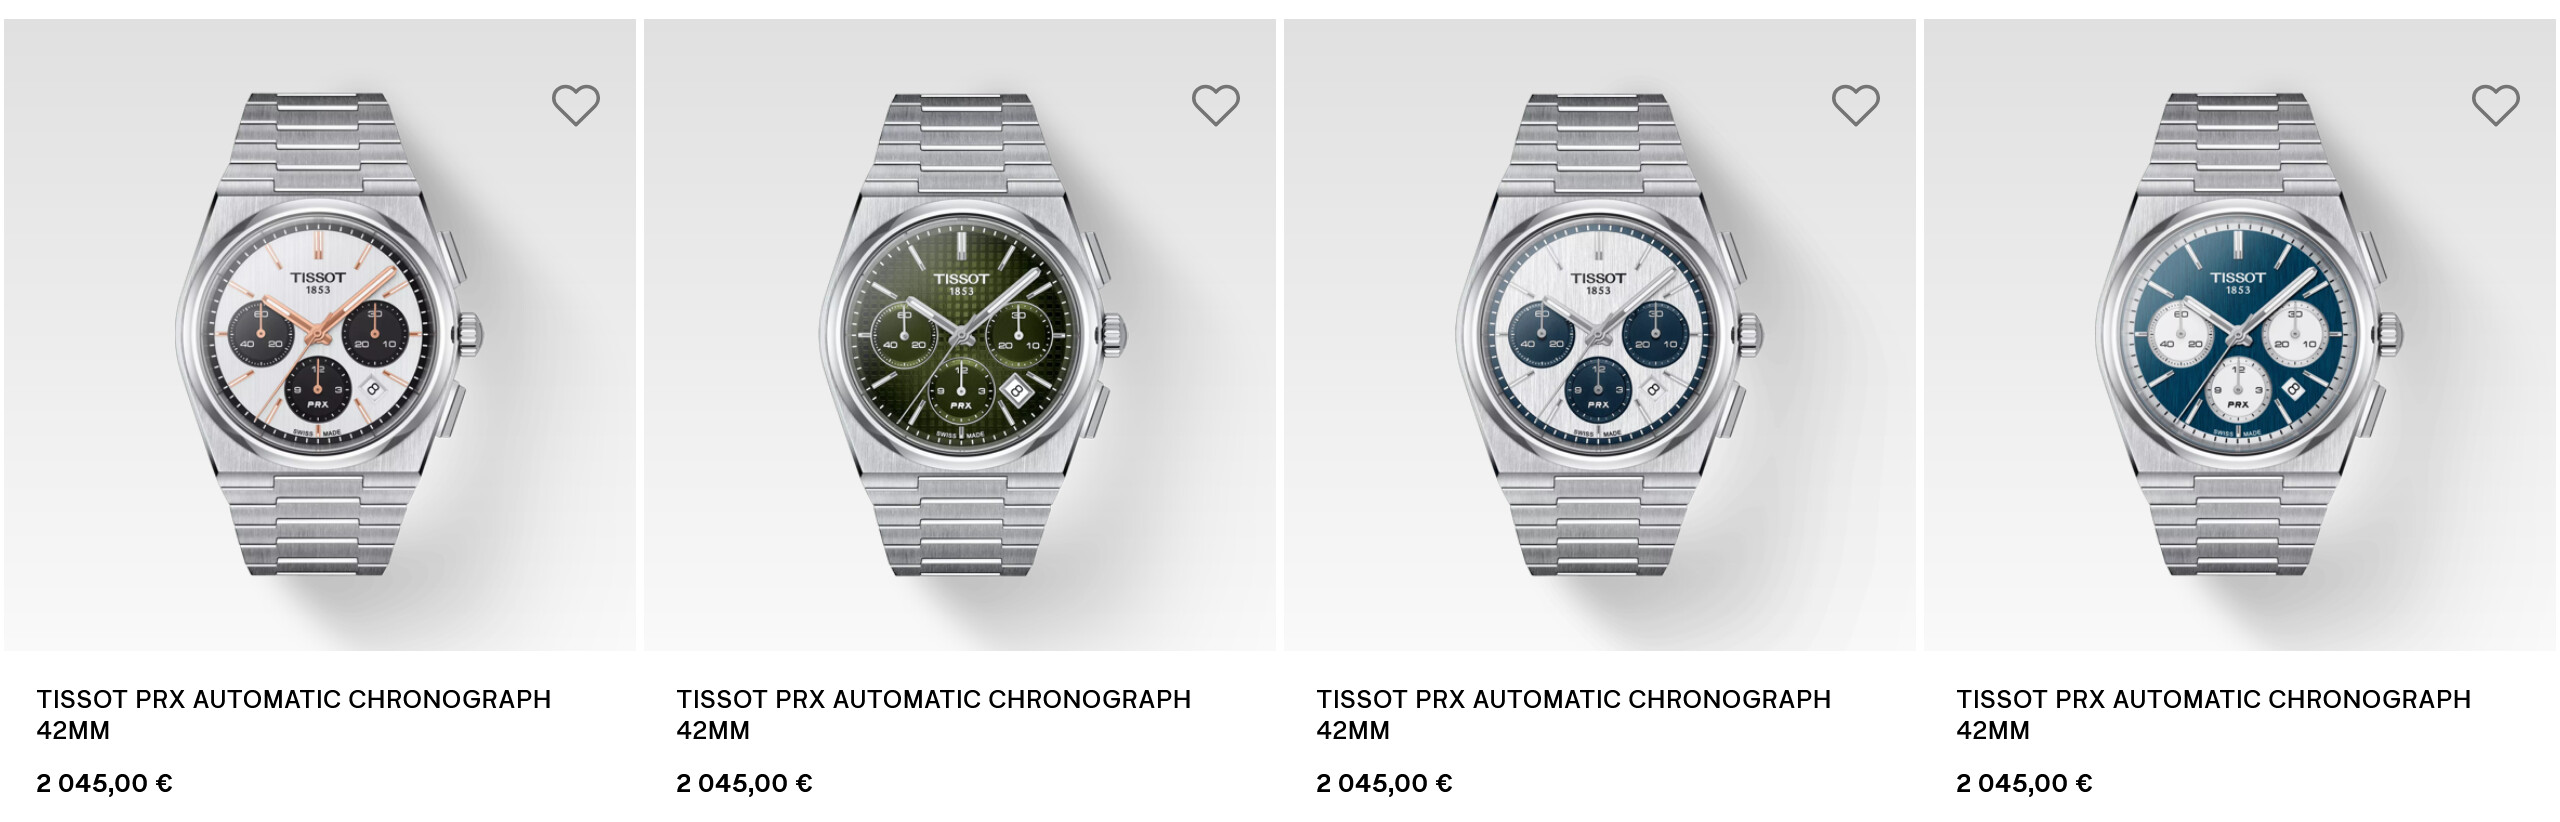The height and width of the screenshot is (822, 2560).
Task: Add white rose-gold PRX watch to wishlist
Action: 576,105
